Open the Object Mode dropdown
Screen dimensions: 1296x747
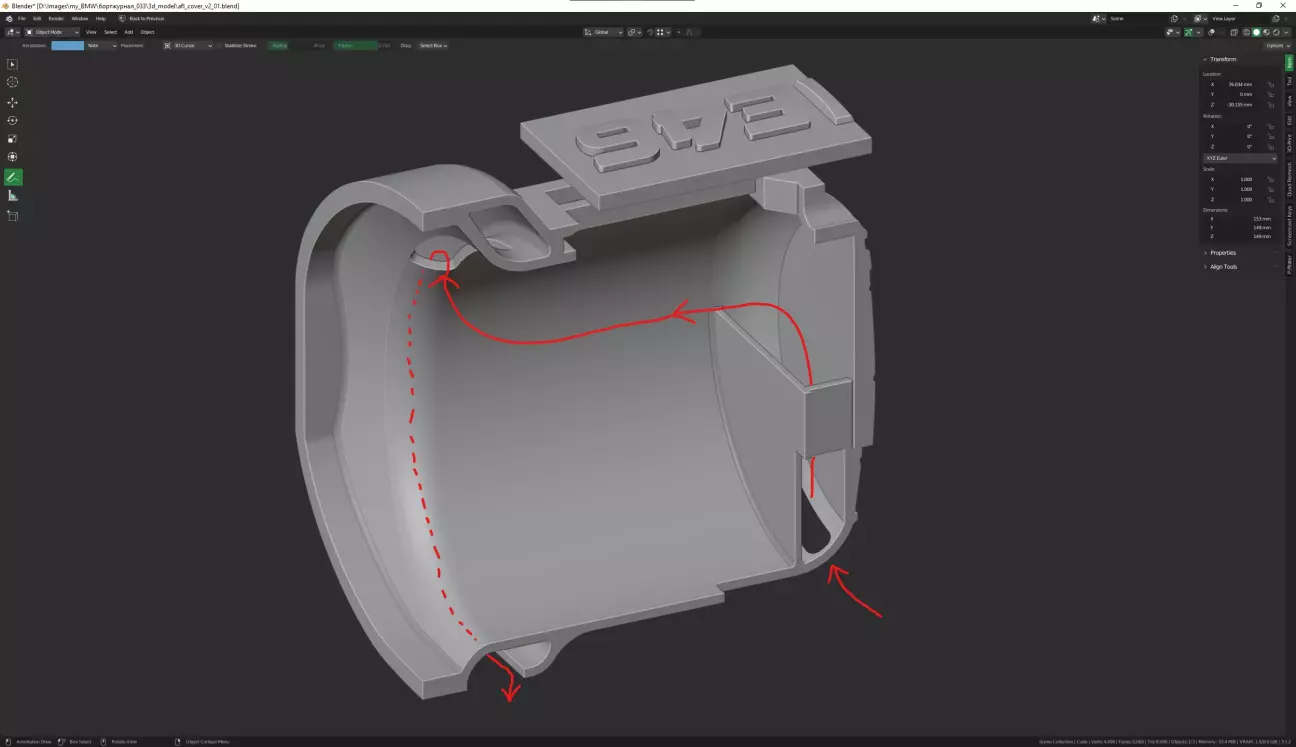[52, 32]
